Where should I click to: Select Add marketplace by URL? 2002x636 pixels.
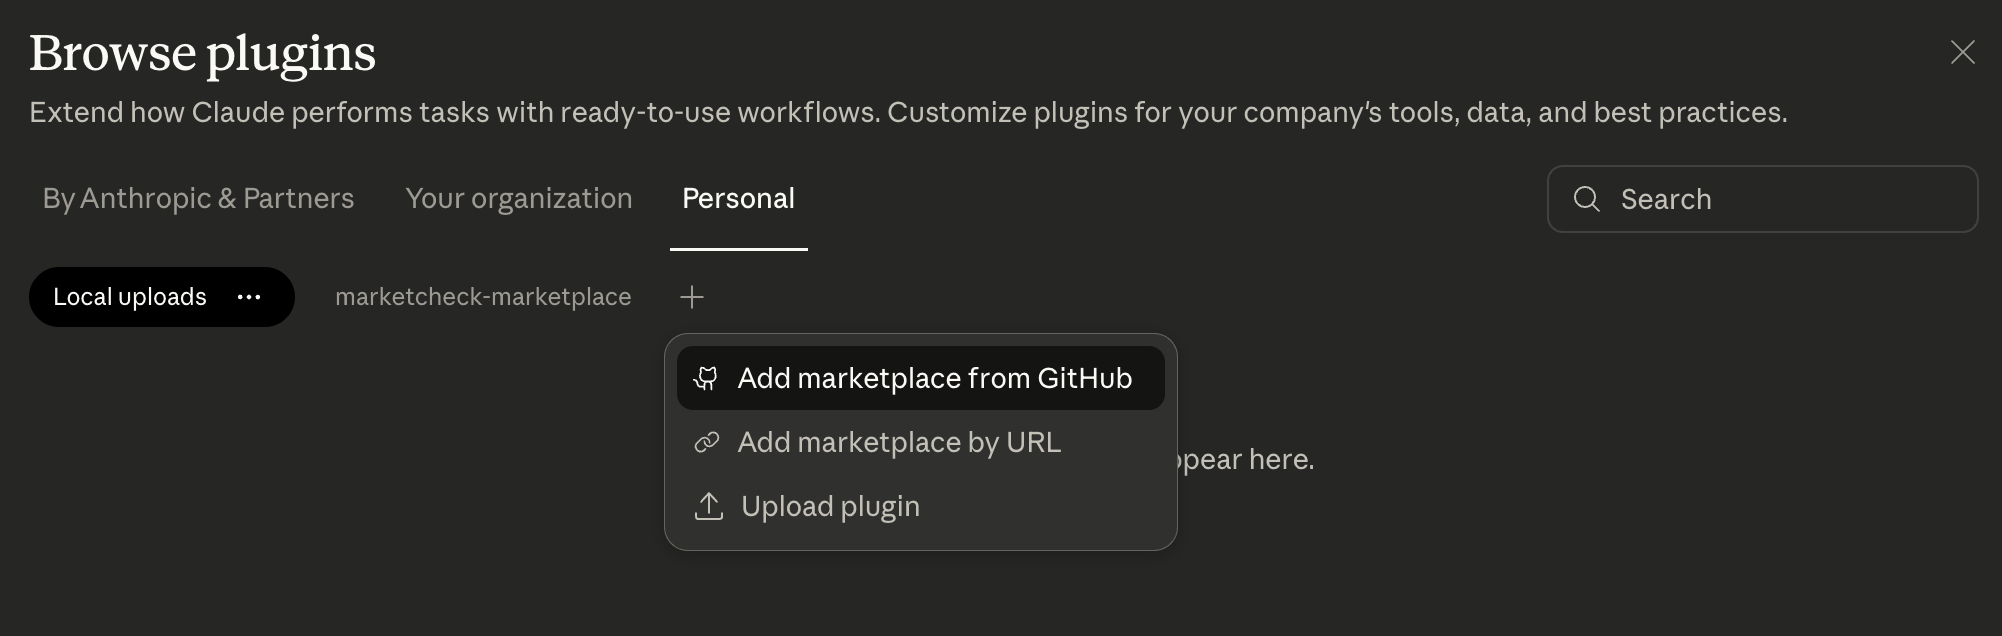pyautogui.click(x=898, y=442)
